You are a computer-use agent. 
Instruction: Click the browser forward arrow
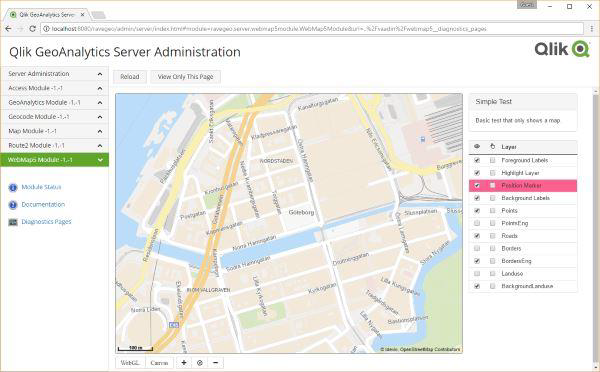point(21,29)
